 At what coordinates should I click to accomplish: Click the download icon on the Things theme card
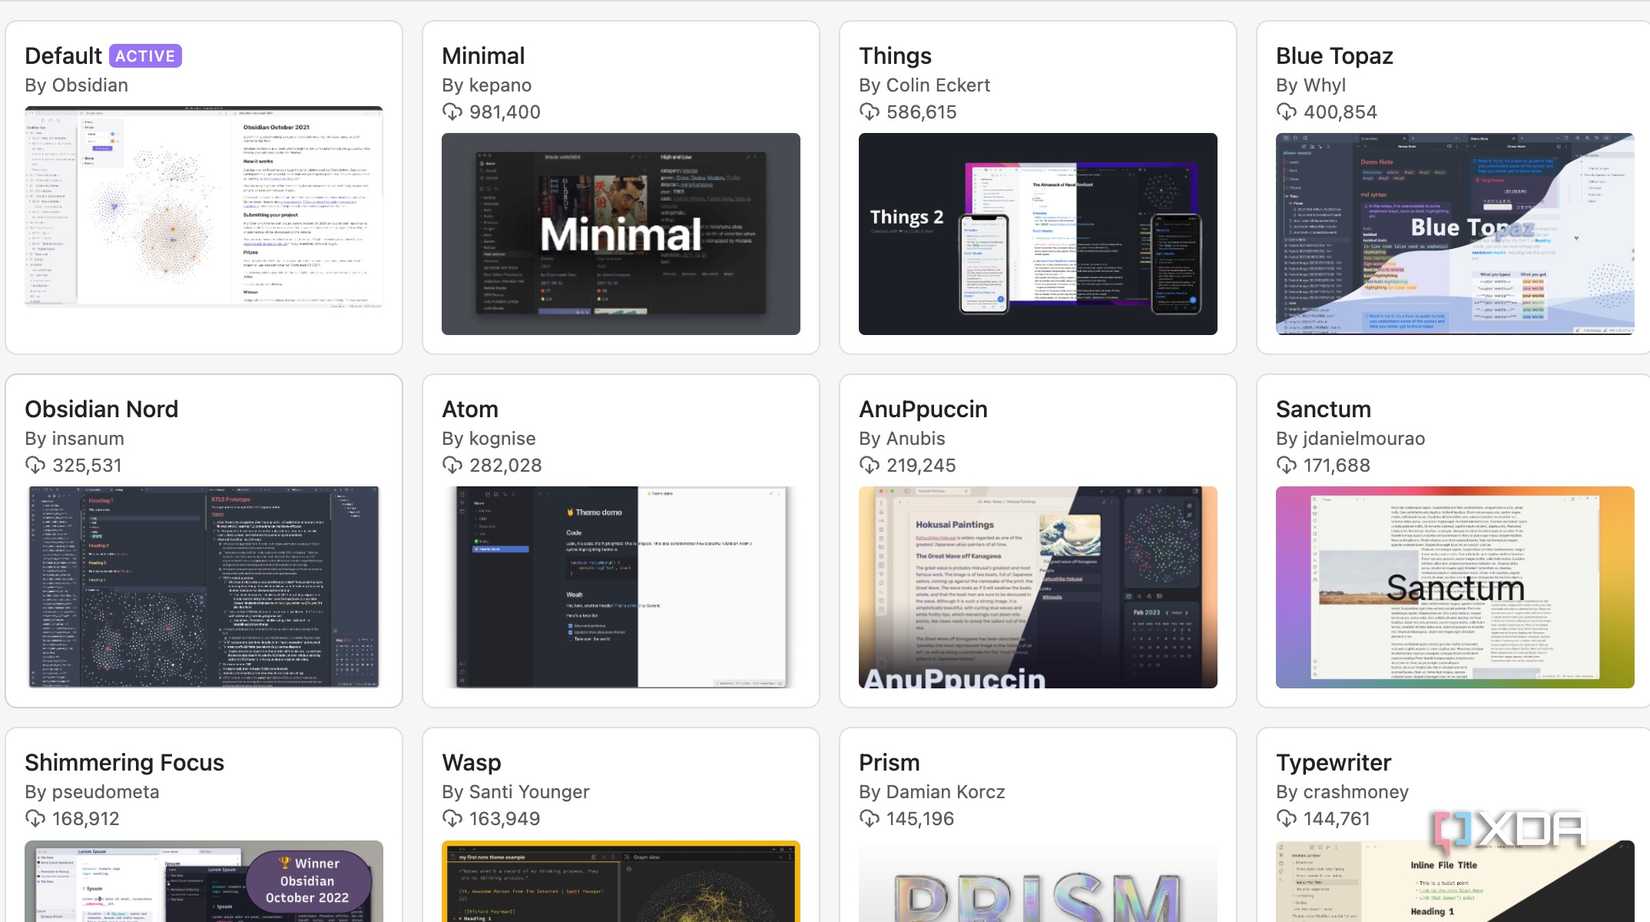pyautogui.click(x=867, y=112)
